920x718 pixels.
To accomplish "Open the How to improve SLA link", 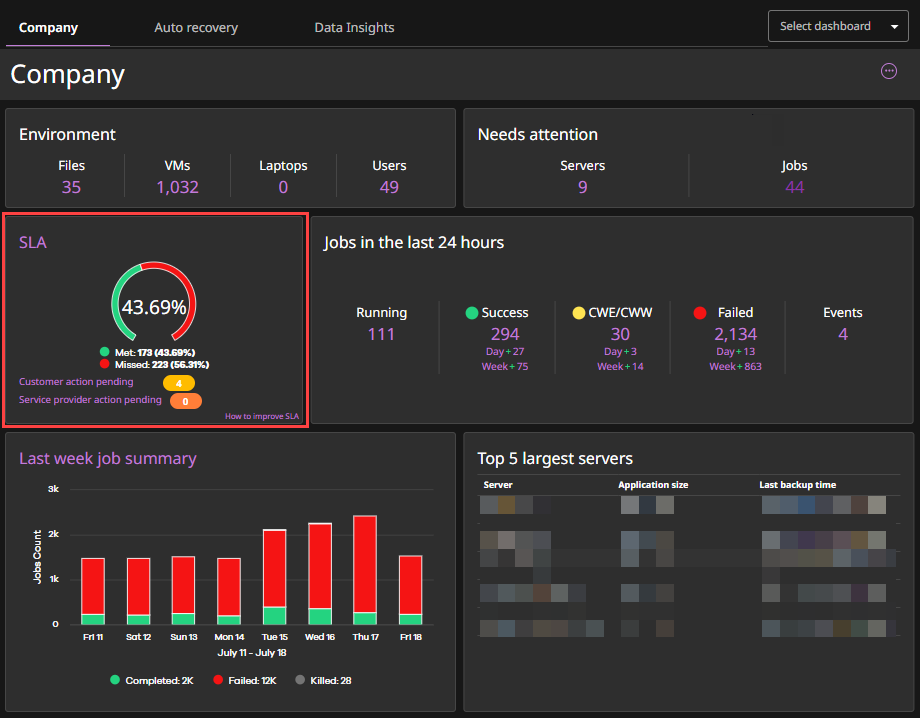I will coord(261,416).
